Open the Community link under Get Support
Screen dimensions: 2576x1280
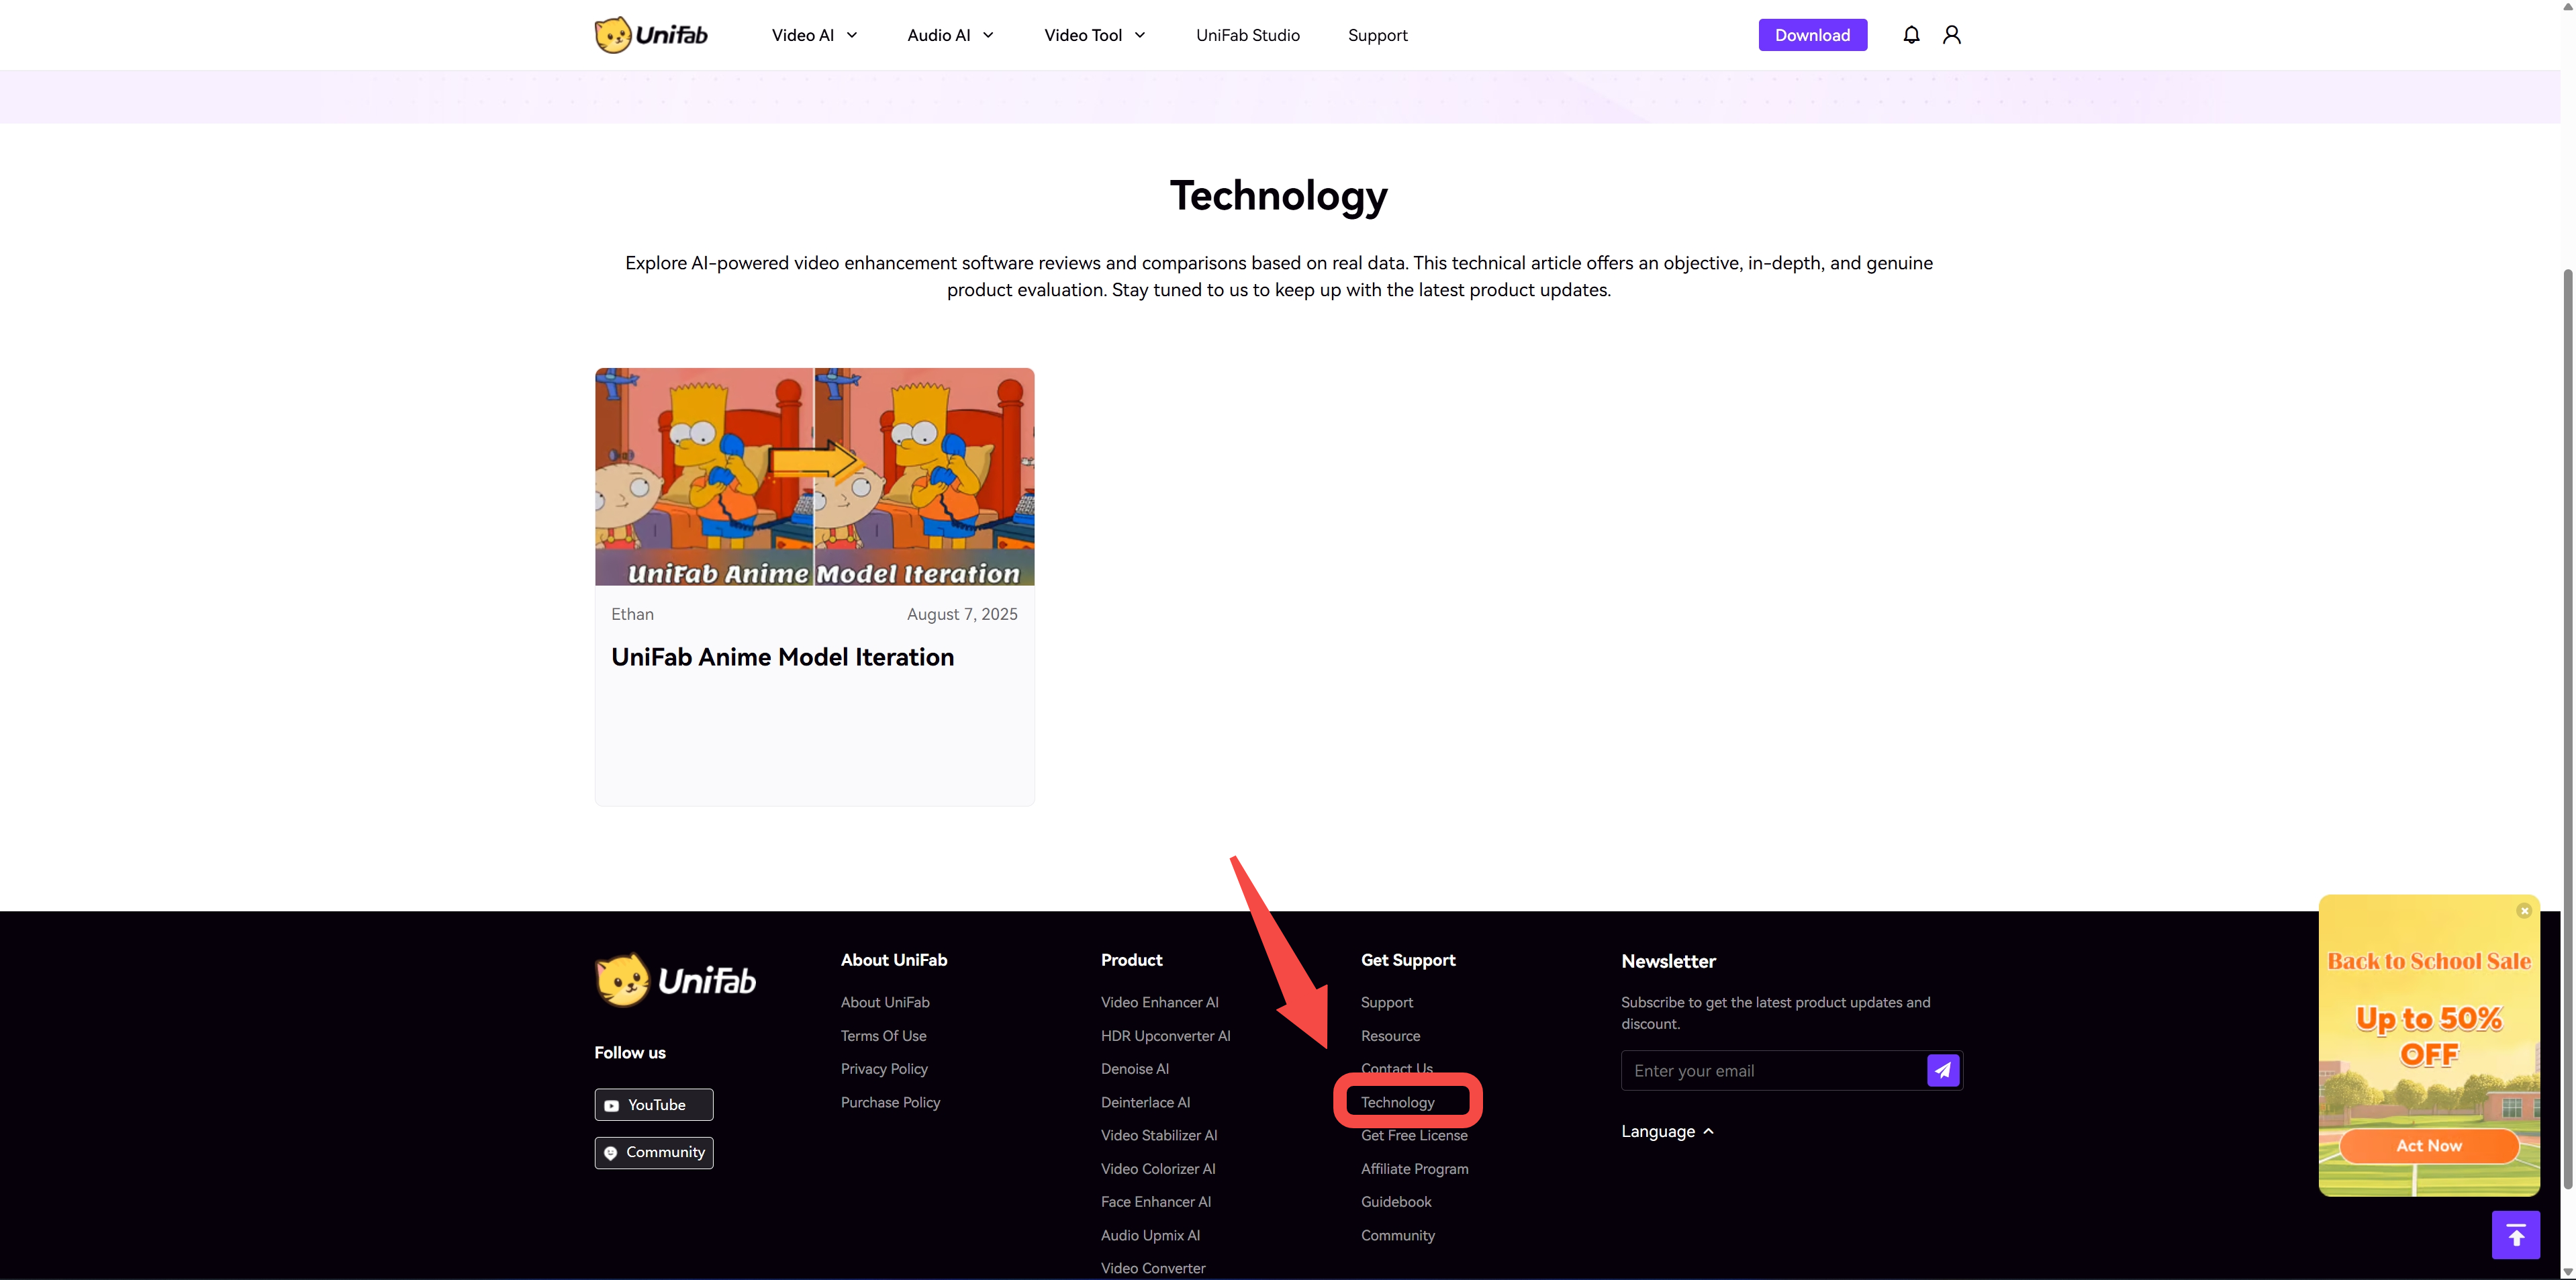[x=1397, y=1236]
